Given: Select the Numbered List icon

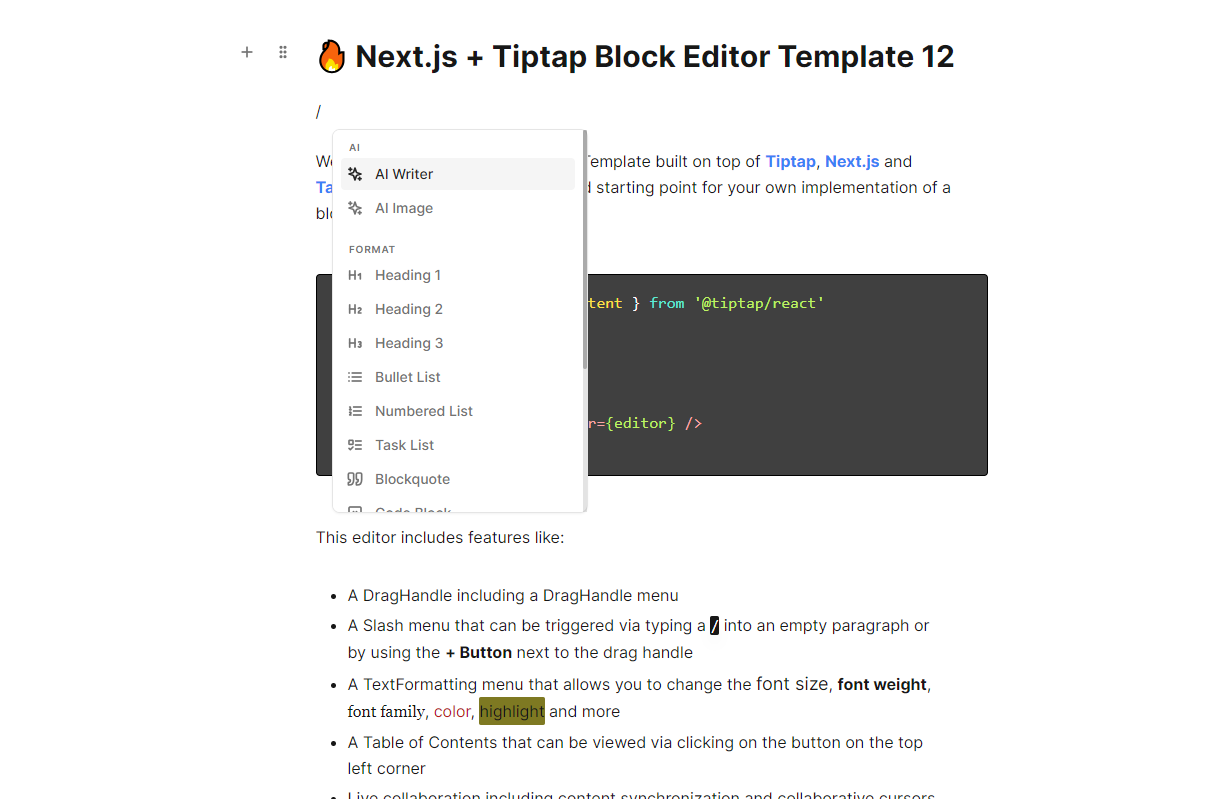Looking at the screenshot, I should click(x=355, y=411).
